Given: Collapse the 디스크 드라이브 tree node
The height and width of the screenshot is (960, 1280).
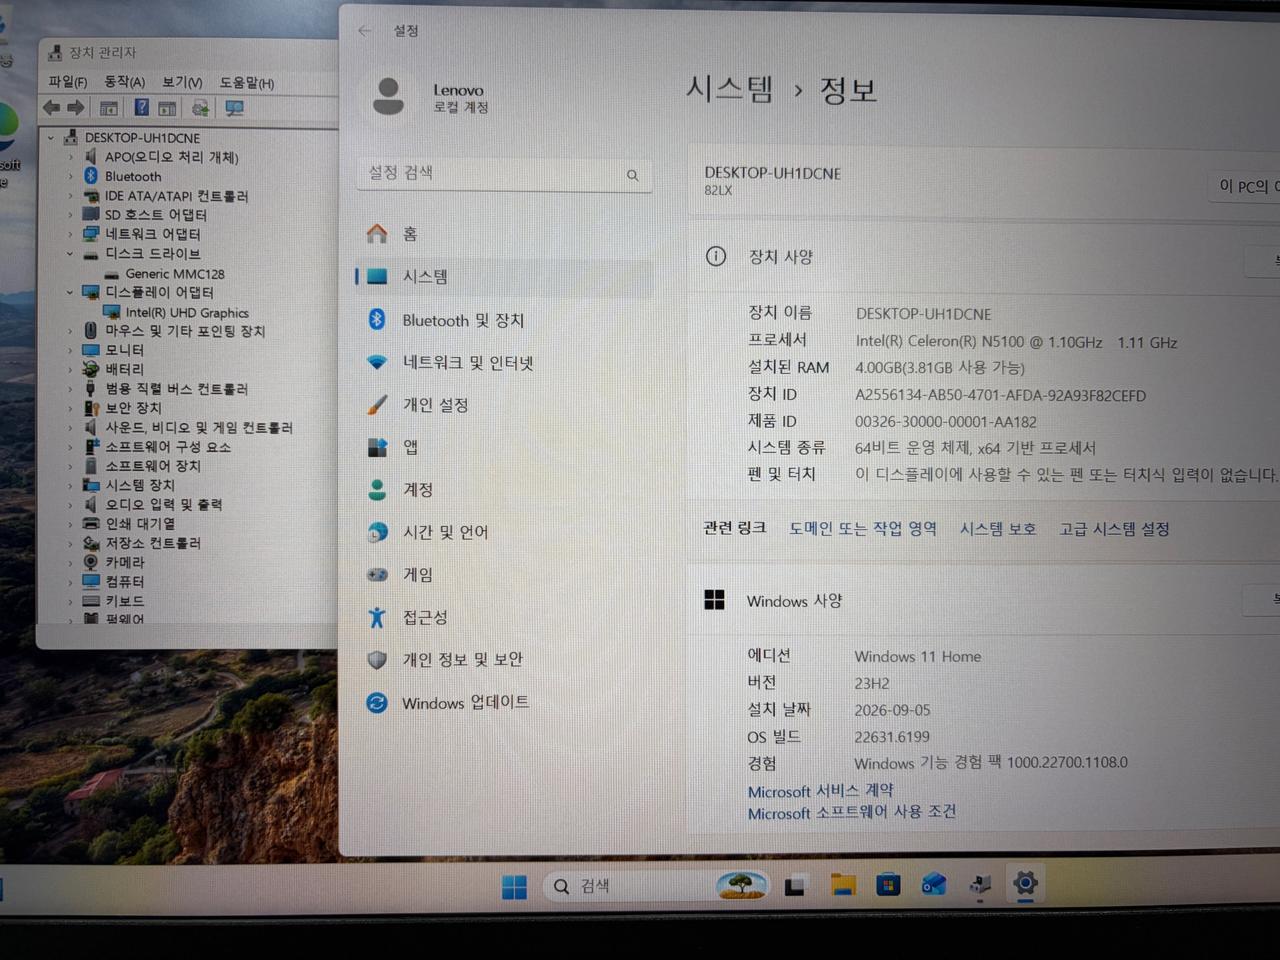Looking at the screenshot, I should [x=70, y=254].
